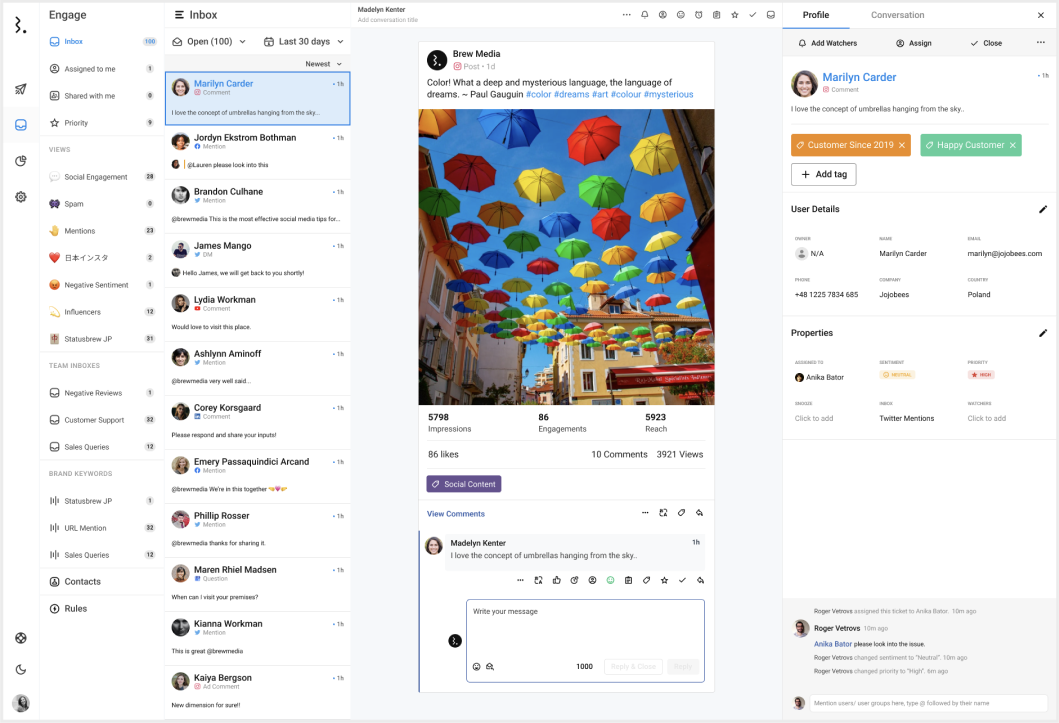This screenshot has width=1059, height=723.
Task: Open Customer Support team inbox
Action: coord(101,420)
